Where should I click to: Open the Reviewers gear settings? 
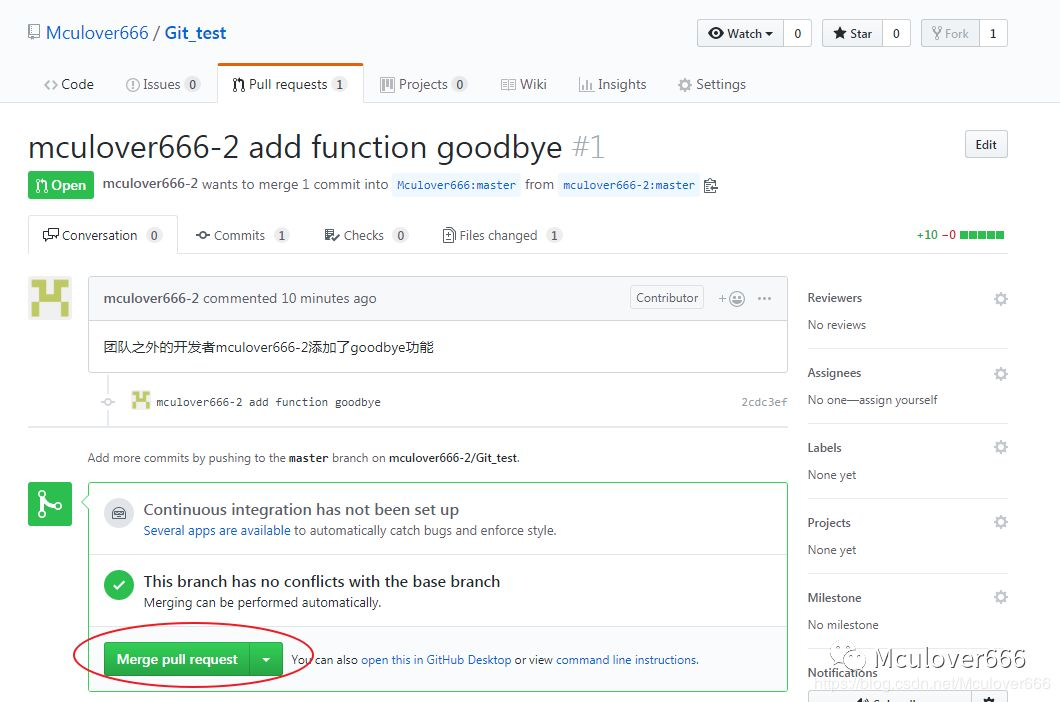tap(1000, 299)
